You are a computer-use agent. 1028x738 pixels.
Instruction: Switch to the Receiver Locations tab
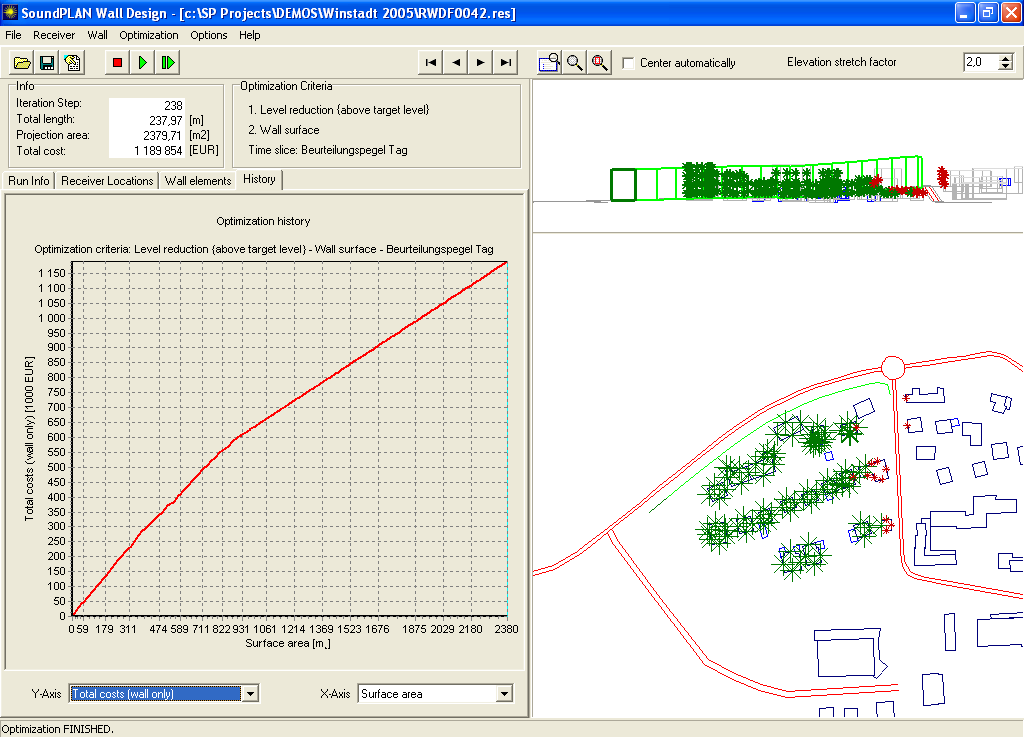pos(107,181)
